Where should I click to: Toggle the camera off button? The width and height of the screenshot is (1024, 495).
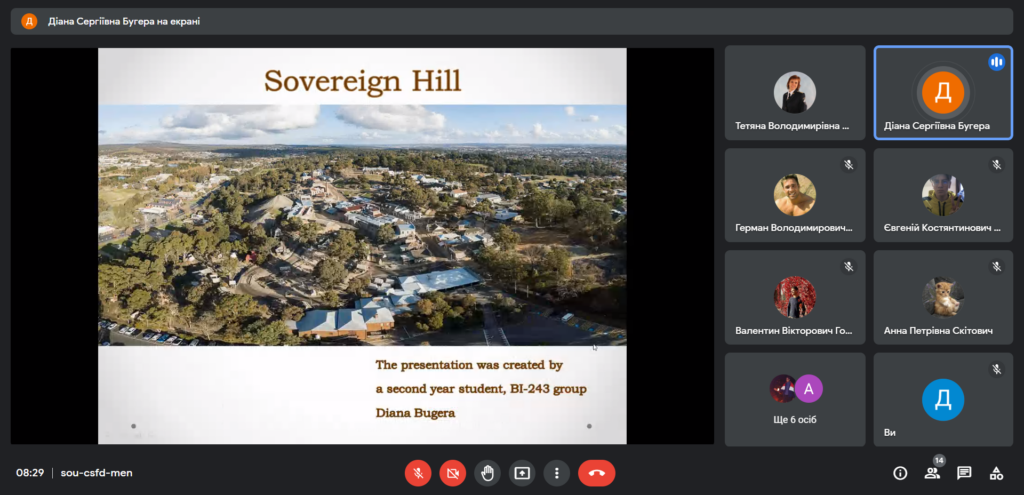pos(453,473)
